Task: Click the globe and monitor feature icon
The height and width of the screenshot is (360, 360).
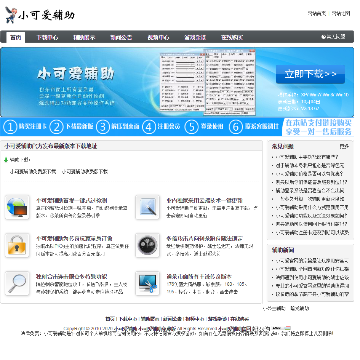Action: pos(17,207)
